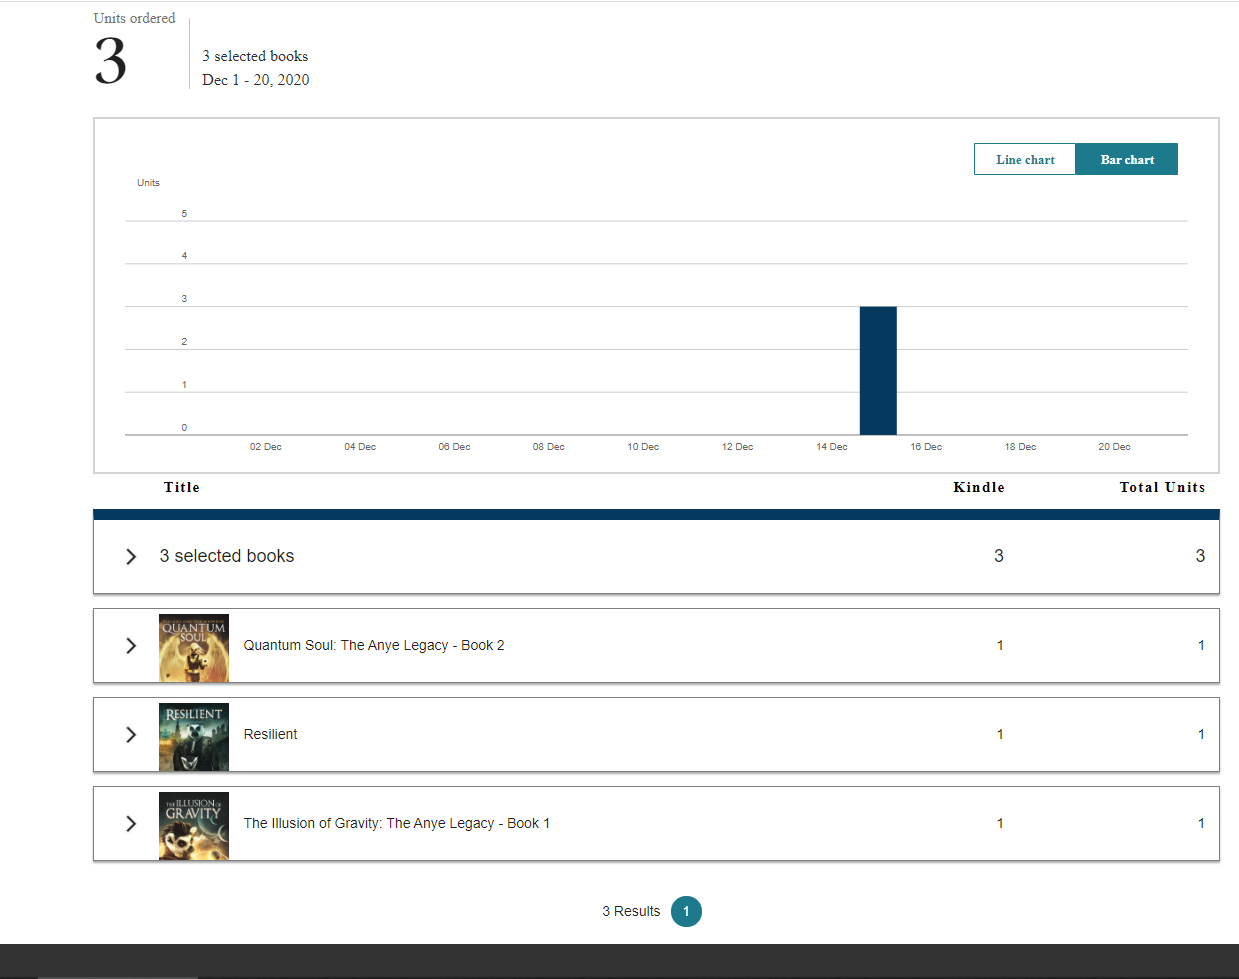Image resolution: width=1239 pixels, height=979 pixels.
Task: Click total units value for Resilient
Action: [1201, 735]
